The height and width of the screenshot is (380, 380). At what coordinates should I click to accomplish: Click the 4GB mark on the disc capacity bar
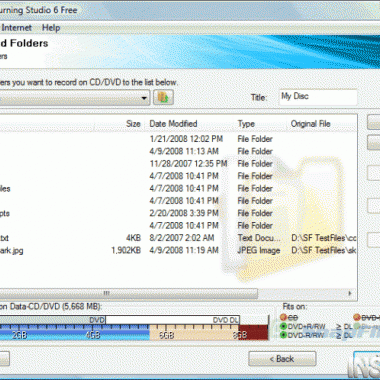(93, 335)
